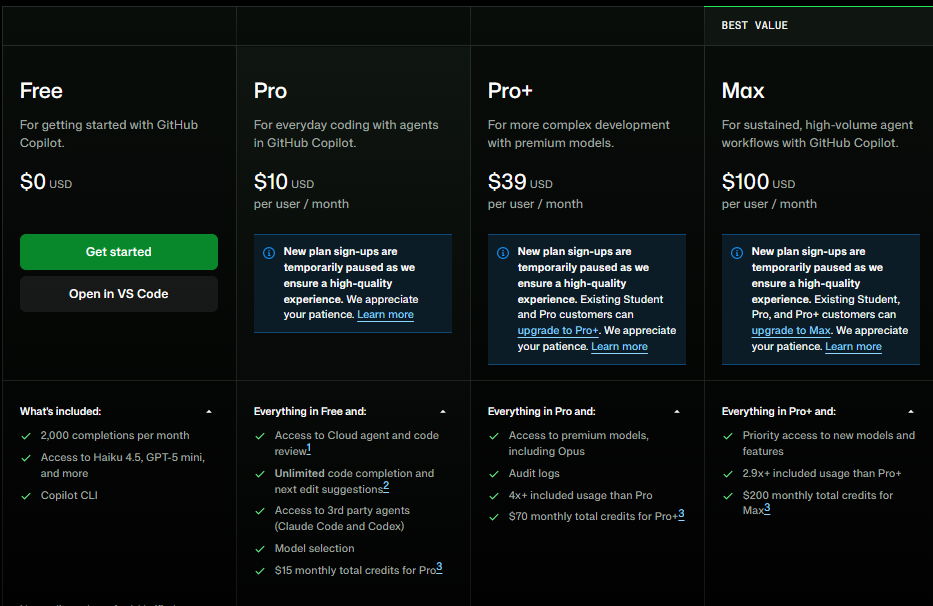The image size is (933, 606).
Task: Click the Copilot CLI feature text
Action: pos(69,495)
